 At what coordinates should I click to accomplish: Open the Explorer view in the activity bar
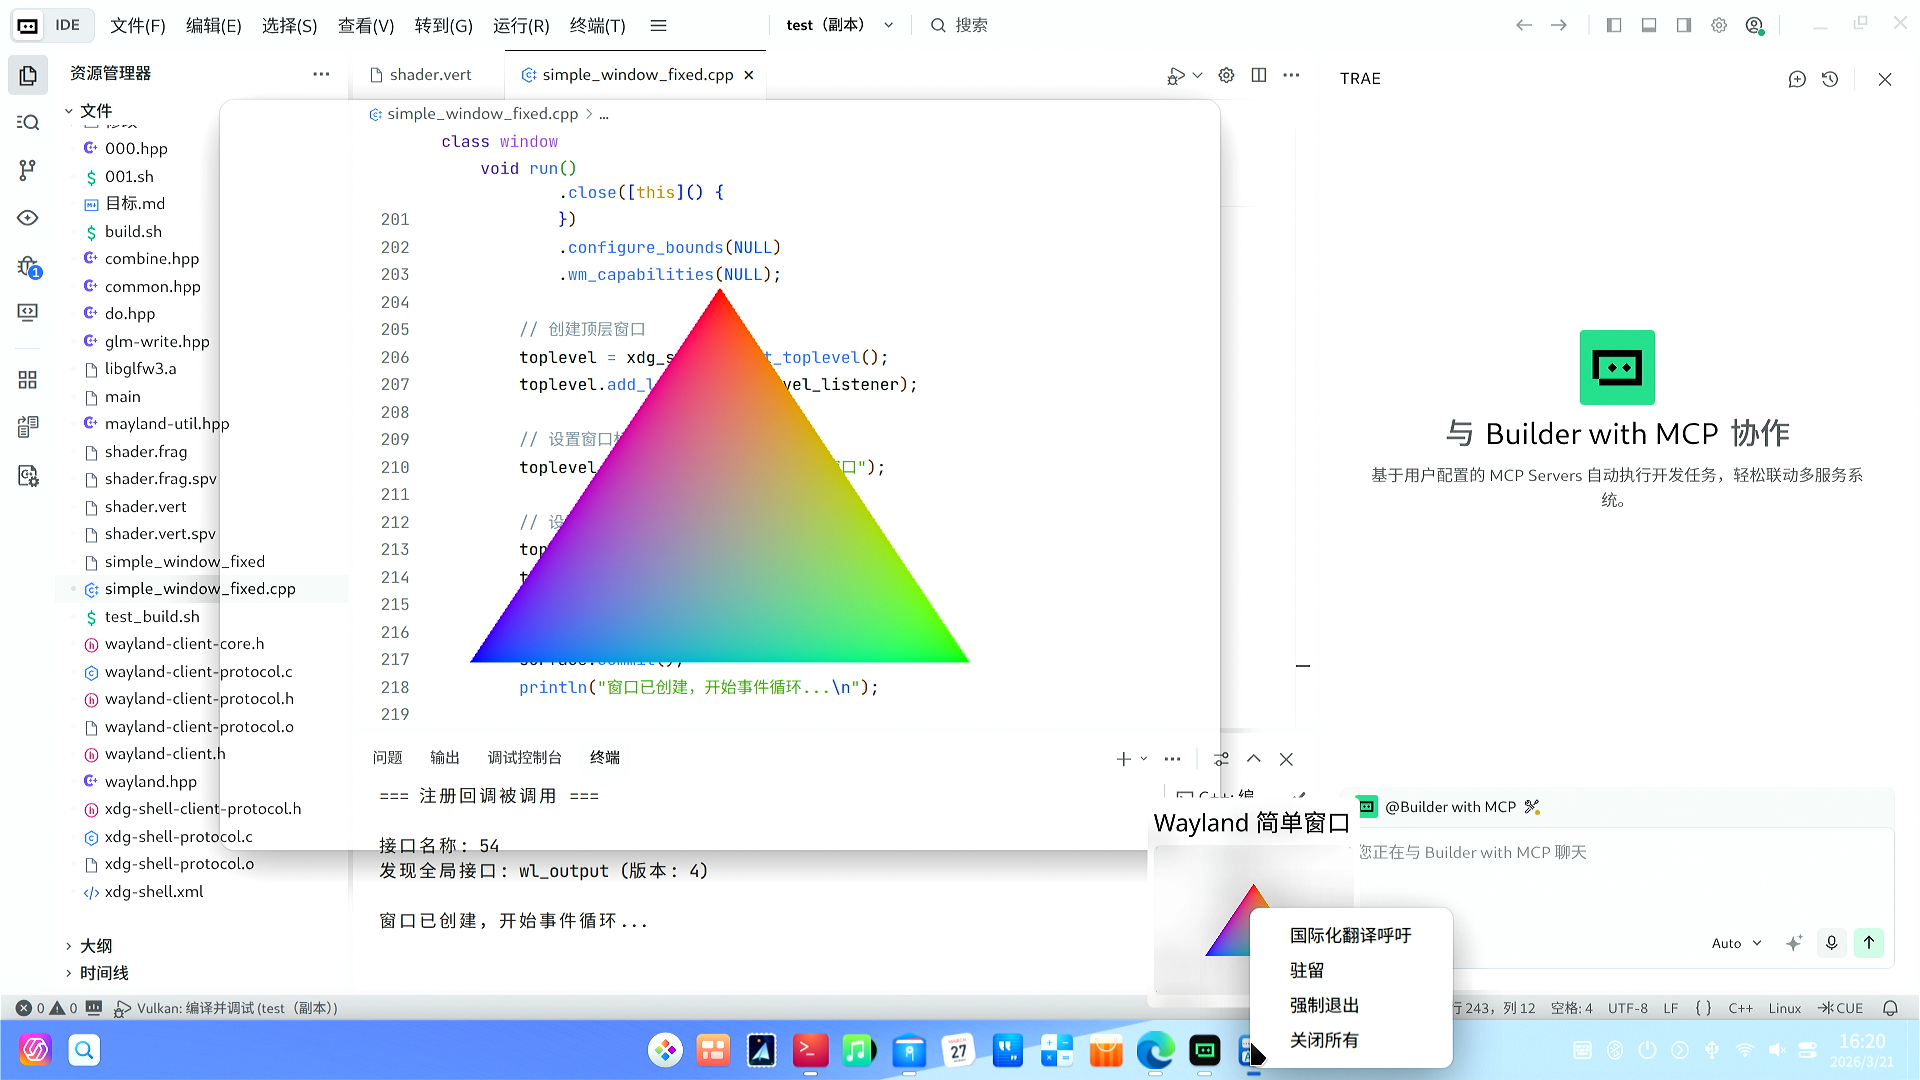(x=27, y=74)
